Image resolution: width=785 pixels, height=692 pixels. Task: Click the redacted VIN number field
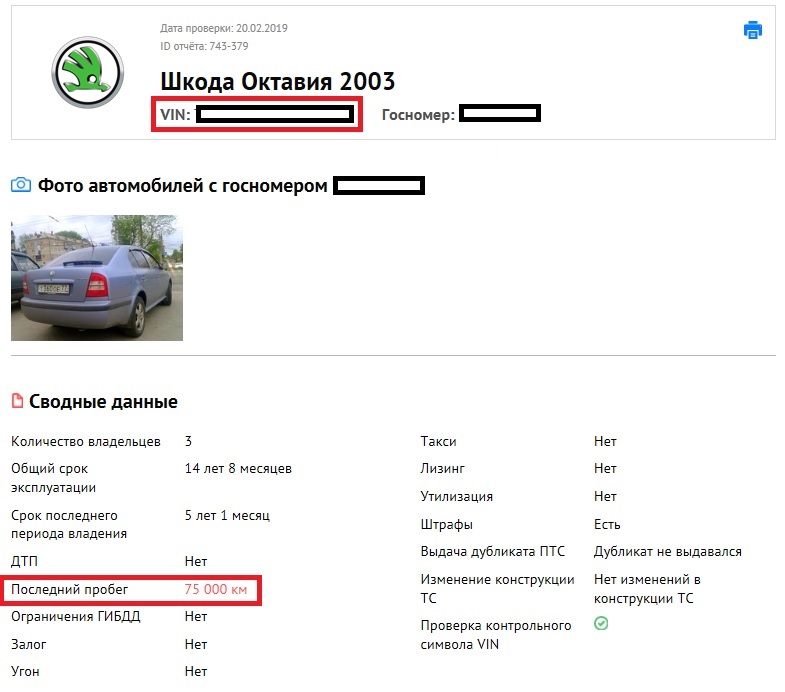tap(275, 115)
